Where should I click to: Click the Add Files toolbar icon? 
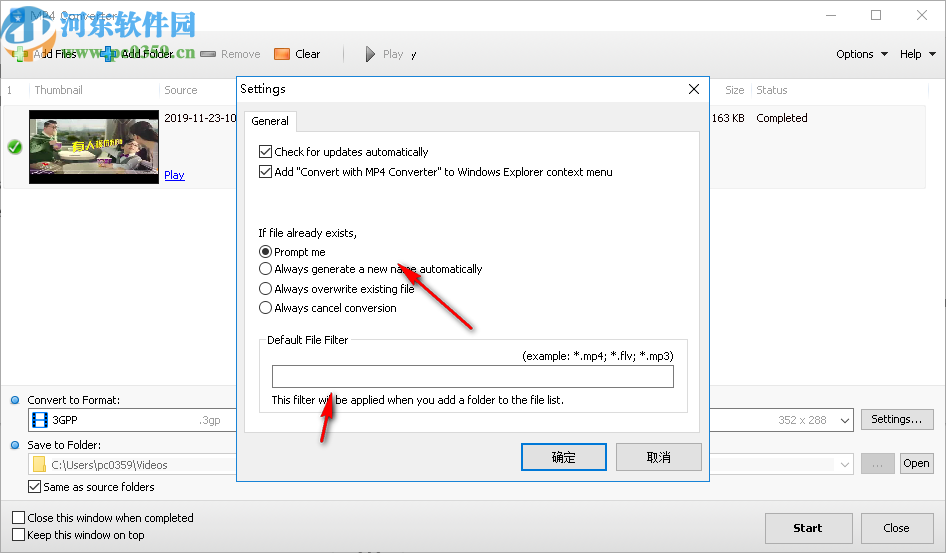pyautogui.click(x=20, y=54)
